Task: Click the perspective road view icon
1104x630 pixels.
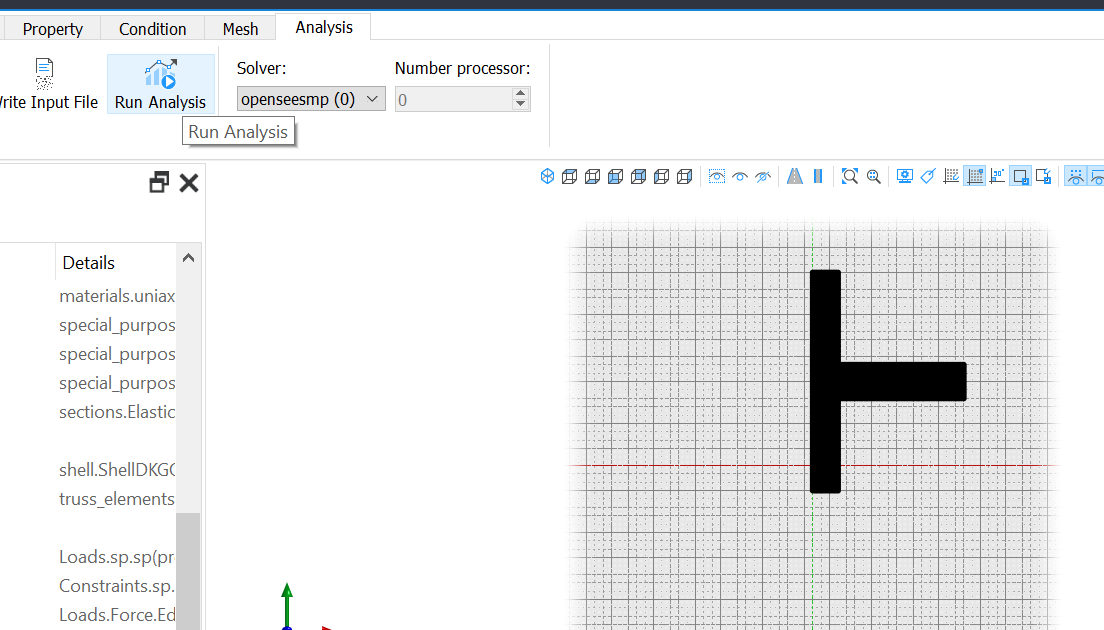Action: [795, 177]
